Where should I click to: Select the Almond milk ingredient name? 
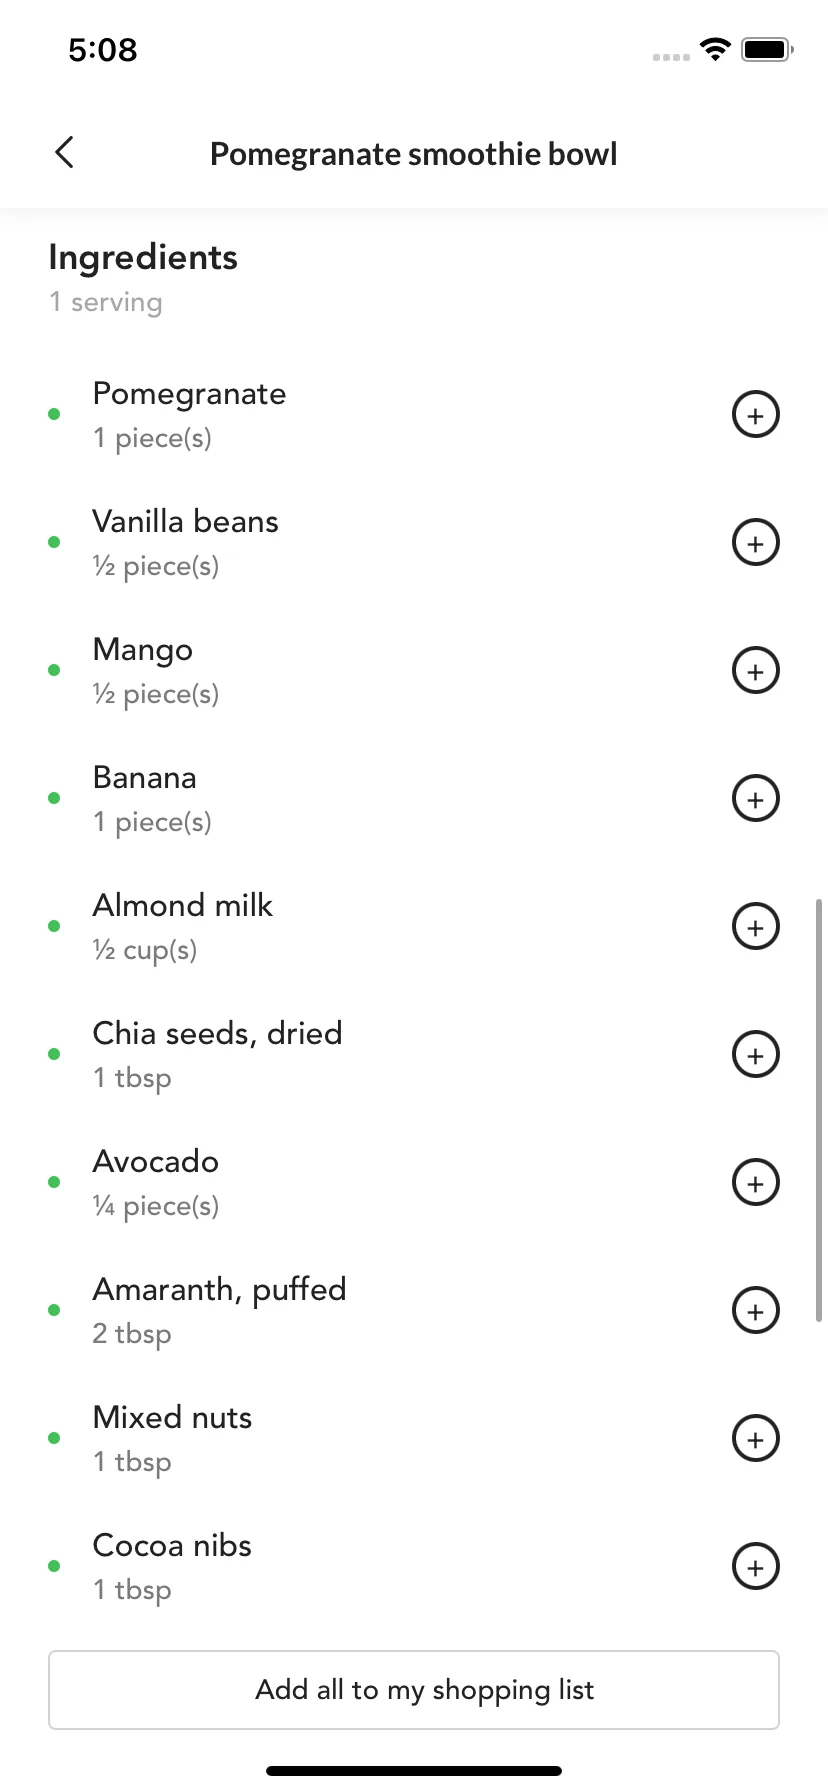(x=183, y=905)
